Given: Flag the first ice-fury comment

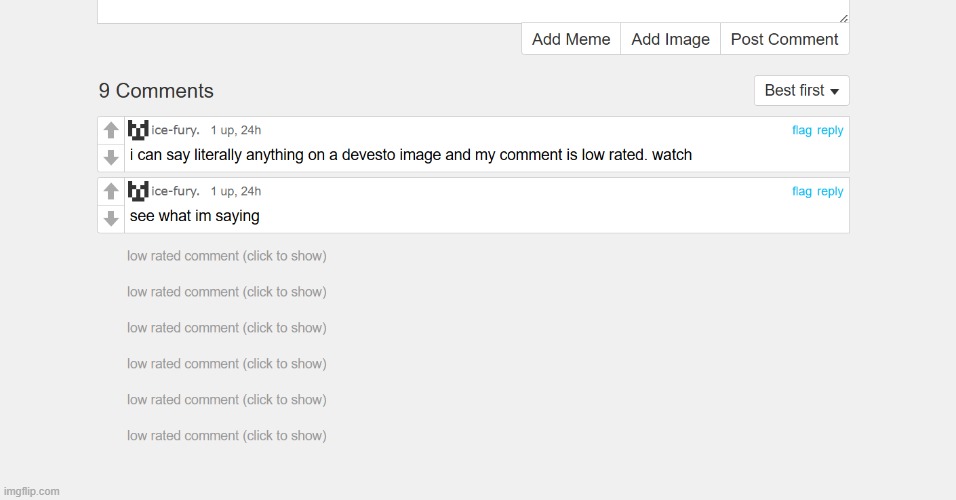Looking at the screenshot, I should click(802, 131).
